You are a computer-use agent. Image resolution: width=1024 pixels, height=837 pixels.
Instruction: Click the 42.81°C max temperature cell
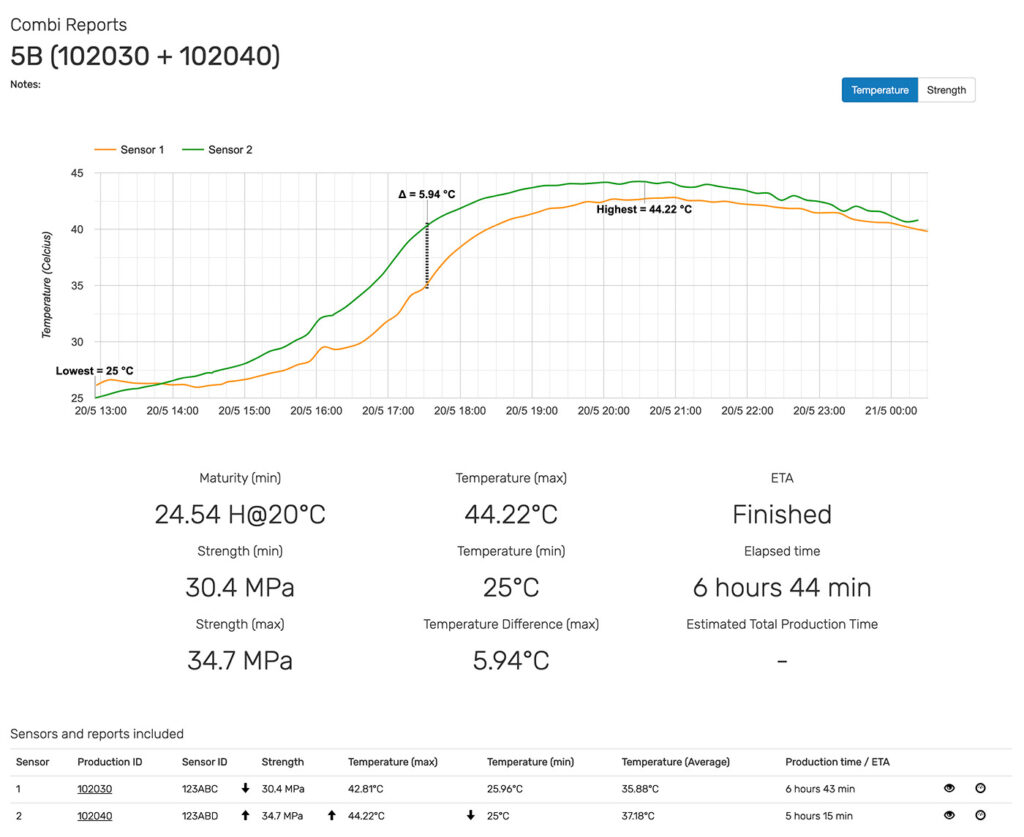point(365,789)
